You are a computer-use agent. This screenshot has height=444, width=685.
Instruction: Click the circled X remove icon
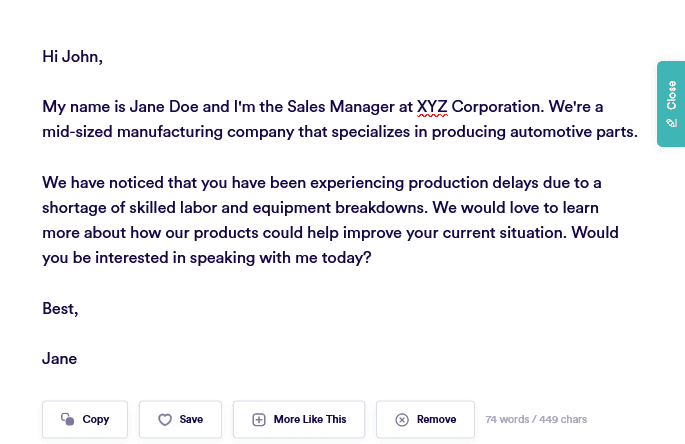402,420
